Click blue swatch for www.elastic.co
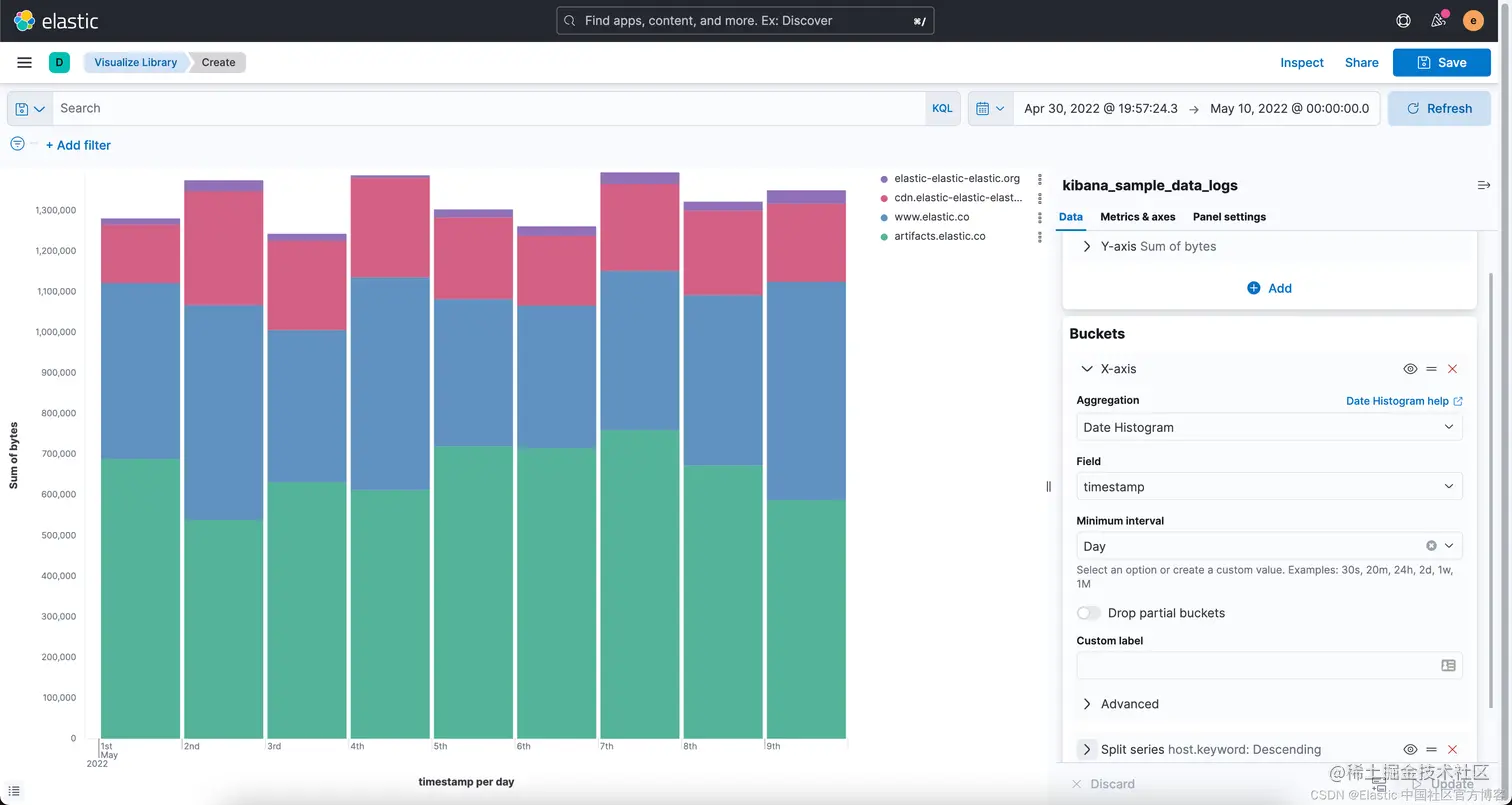 [884, 217]
